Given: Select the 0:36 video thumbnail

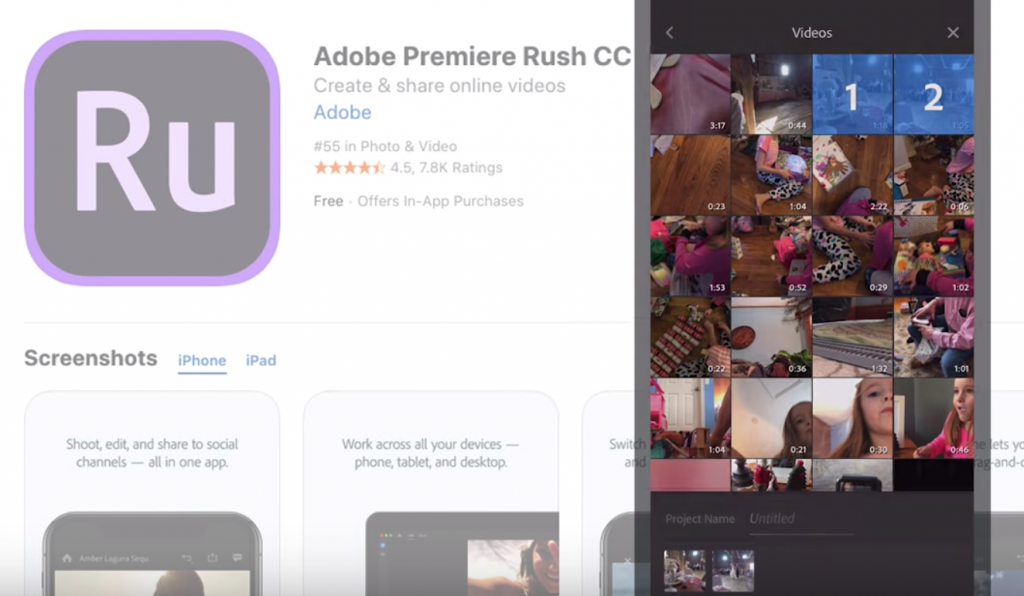Looking at the screenshot, I should coord(771,337).
